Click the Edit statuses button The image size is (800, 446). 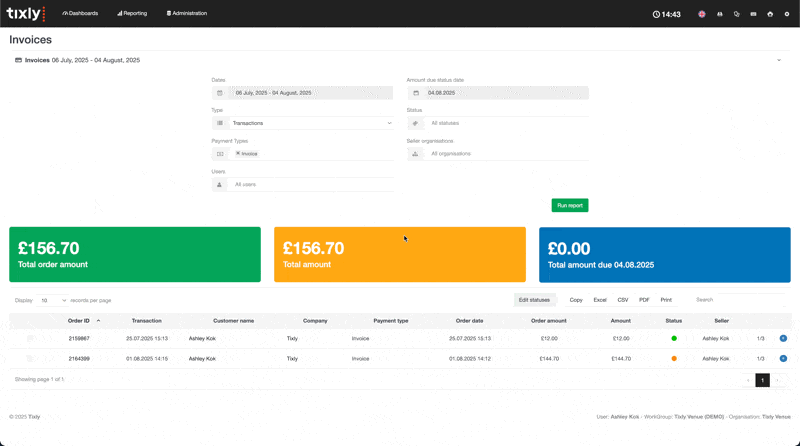(534, 300)
